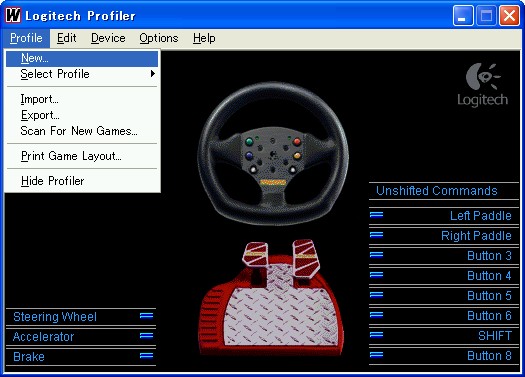
Task: Open the Options menu
Action: click(x=159, y=38)
